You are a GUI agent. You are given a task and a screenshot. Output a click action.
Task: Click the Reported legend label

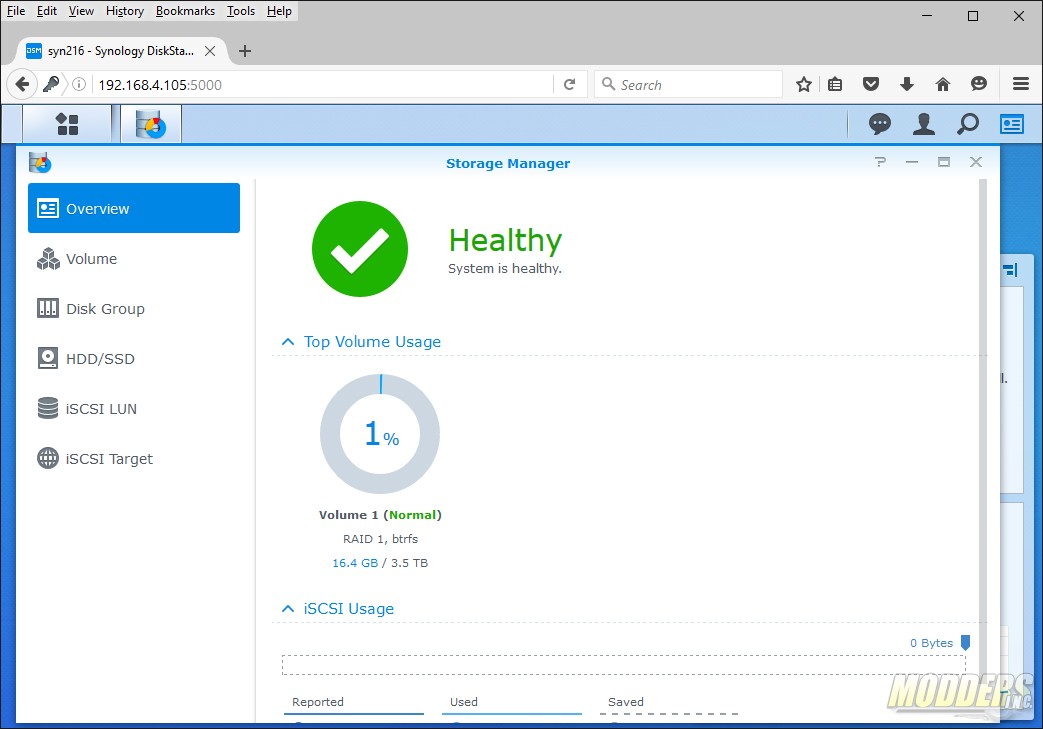318,702
